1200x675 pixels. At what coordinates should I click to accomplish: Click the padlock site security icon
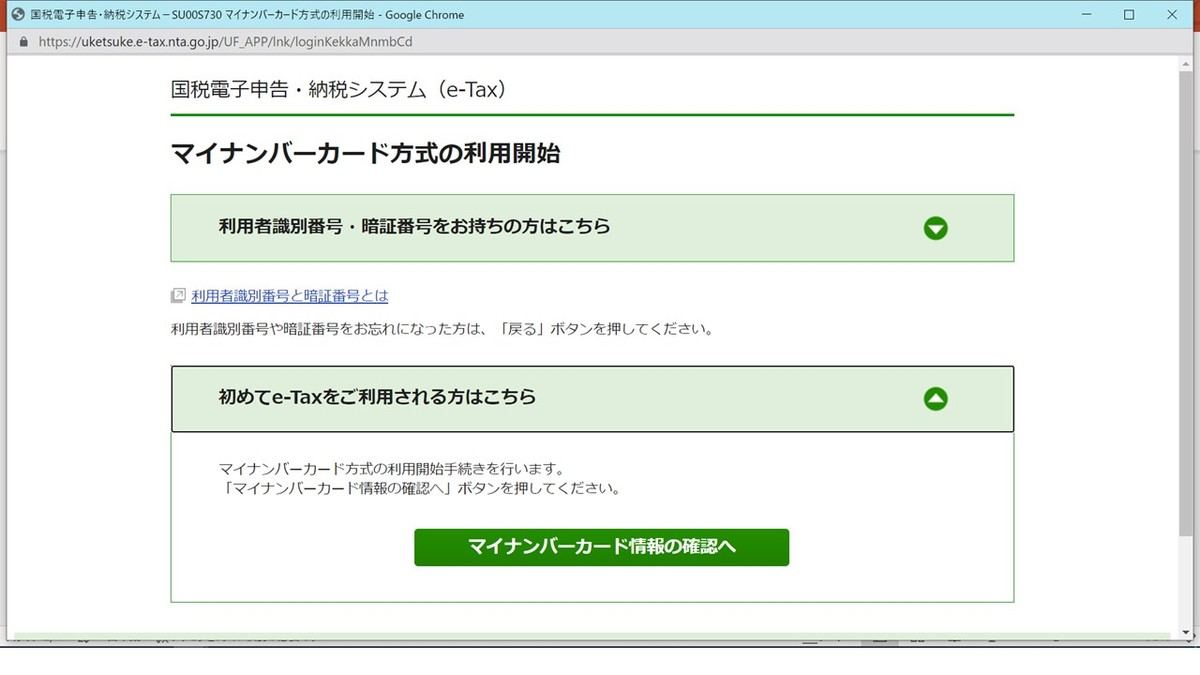click(25, 42)
